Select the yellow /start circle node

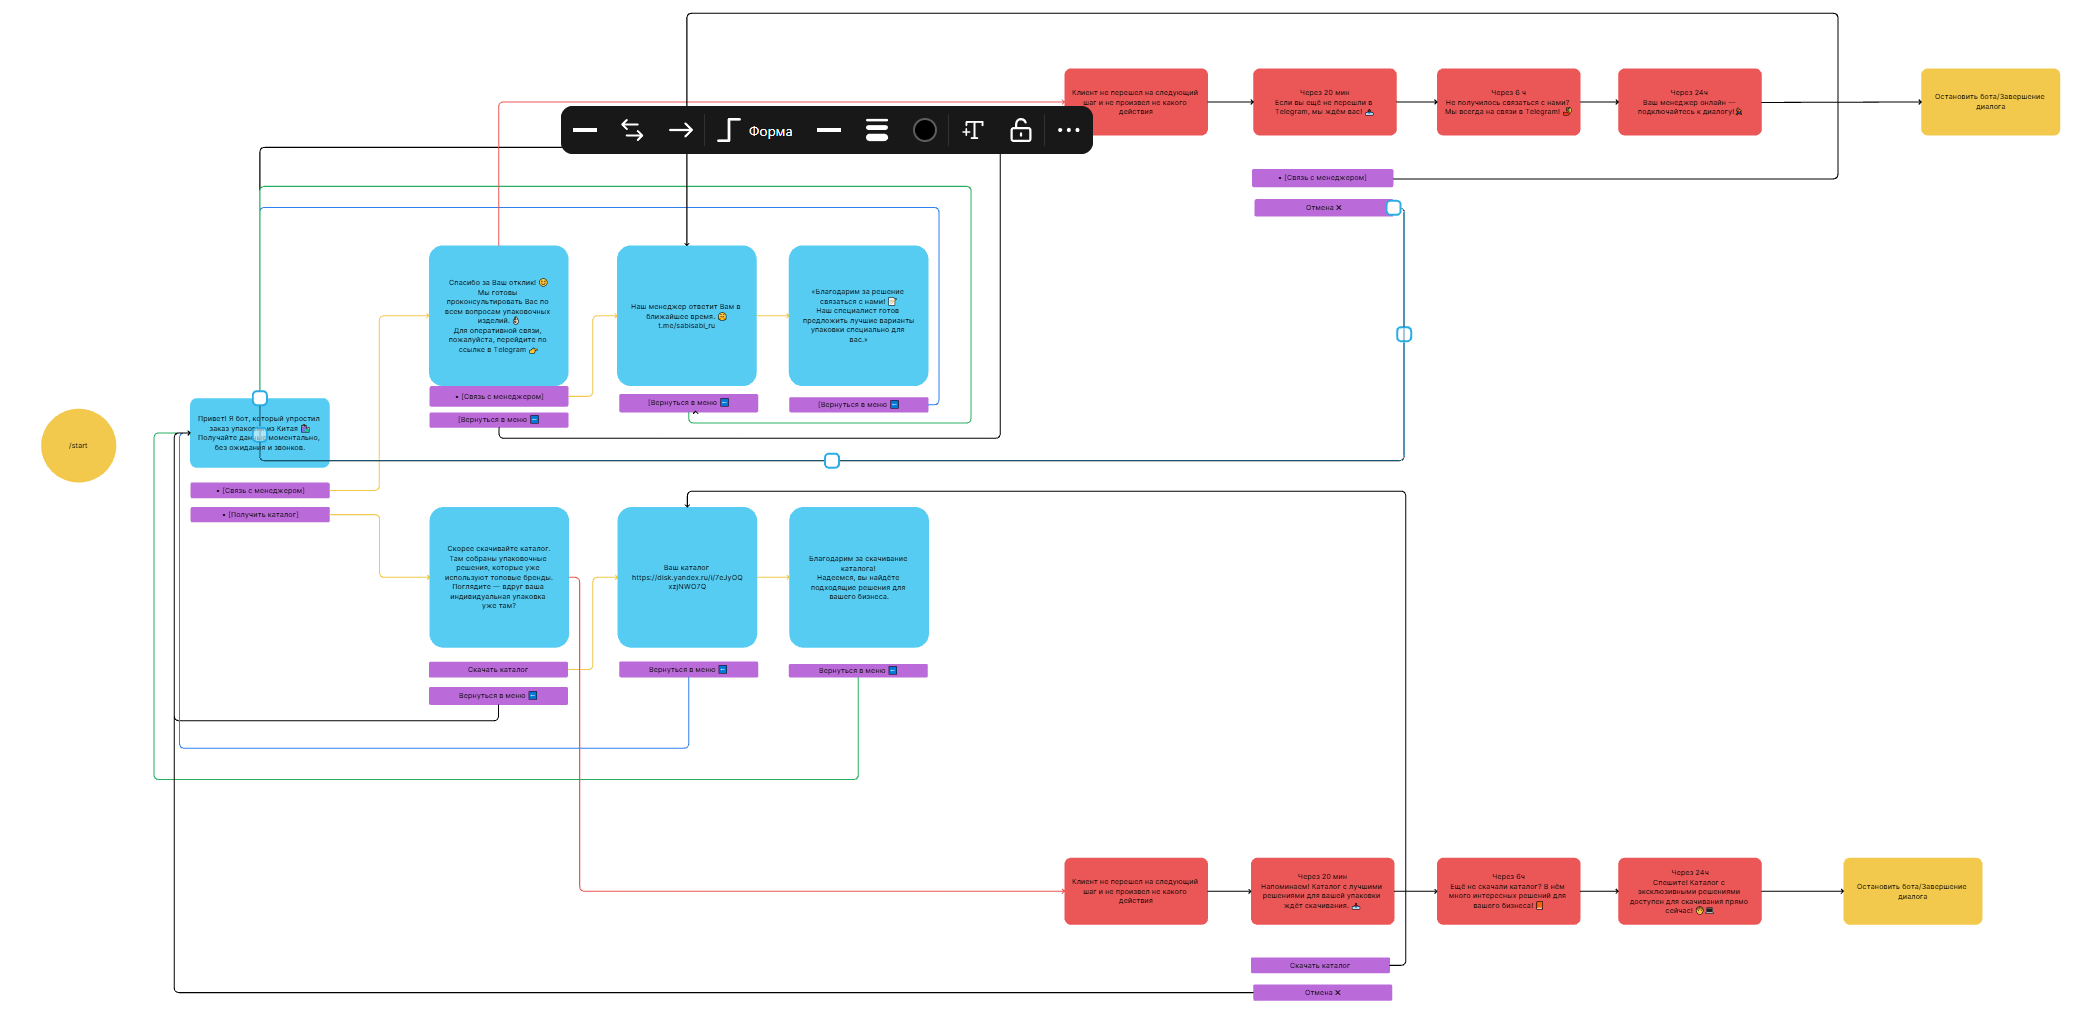tap(79, 446)
